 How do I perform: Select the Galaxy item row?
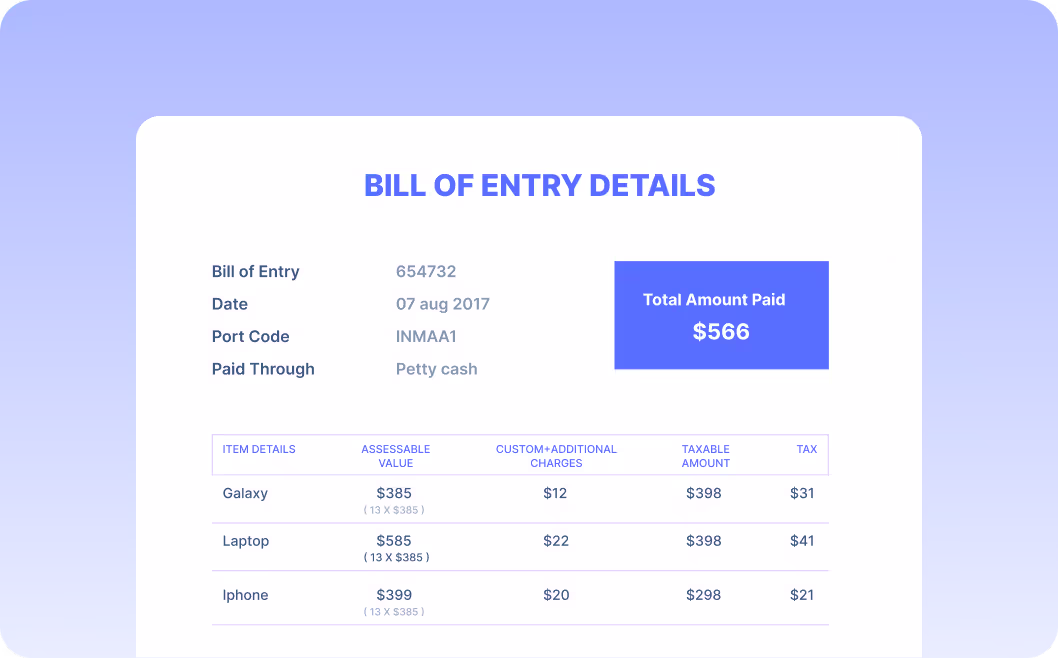click(x=520, y=499)
